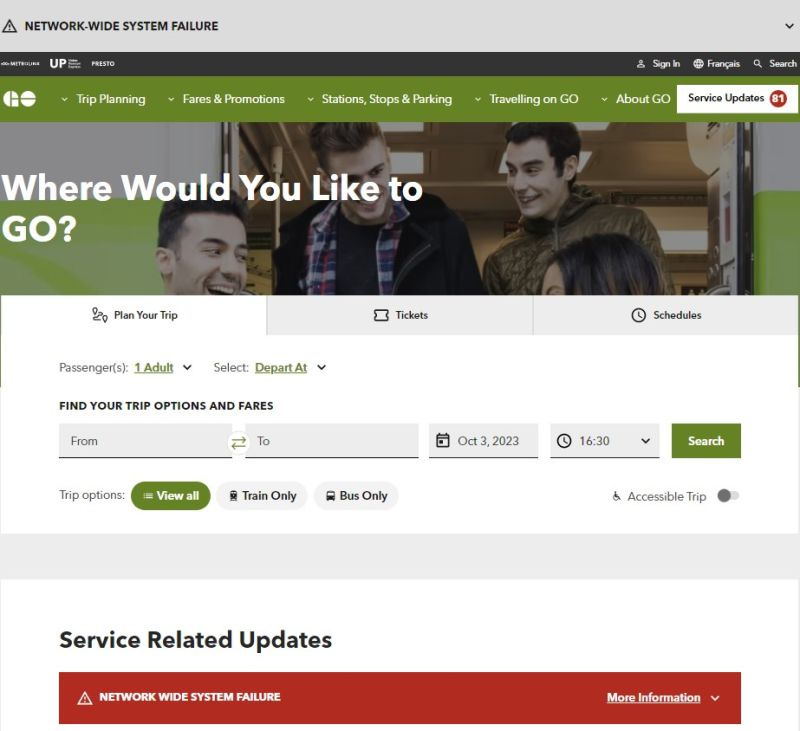800x731 pixels.
Task: Click the green Search button
Action: [706, 441]
